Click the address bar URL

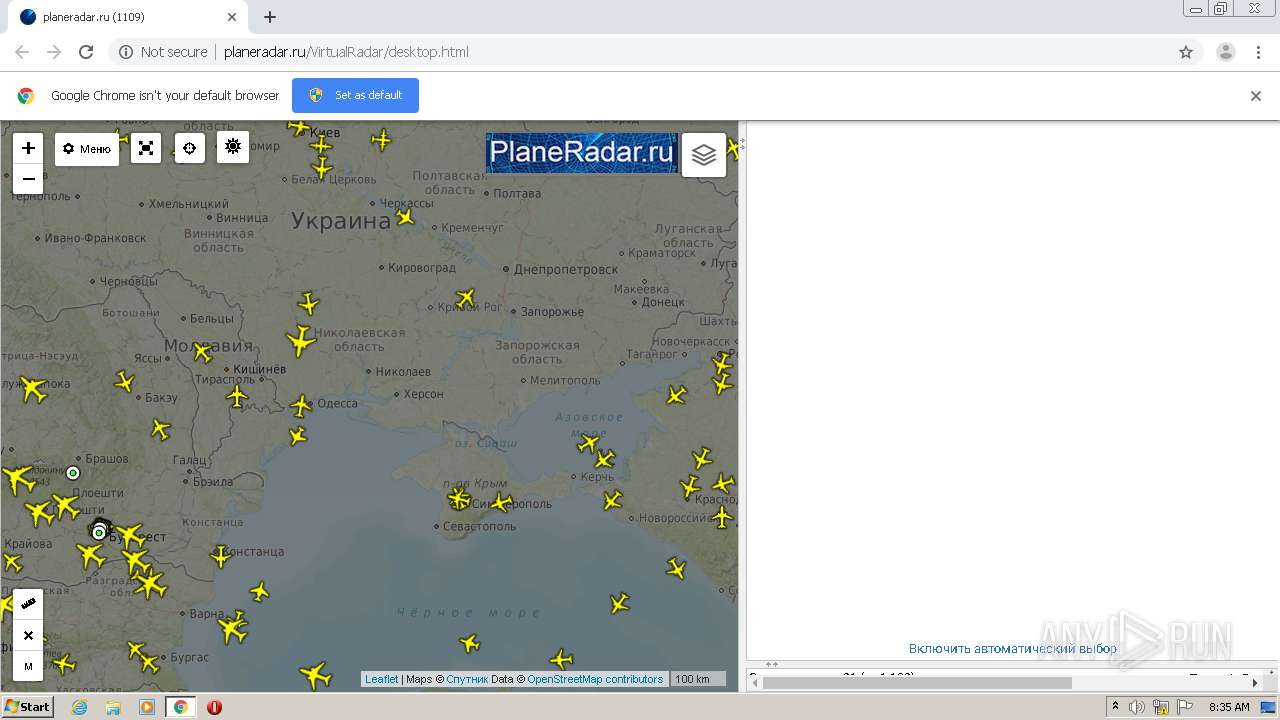[x=346, y=52]
